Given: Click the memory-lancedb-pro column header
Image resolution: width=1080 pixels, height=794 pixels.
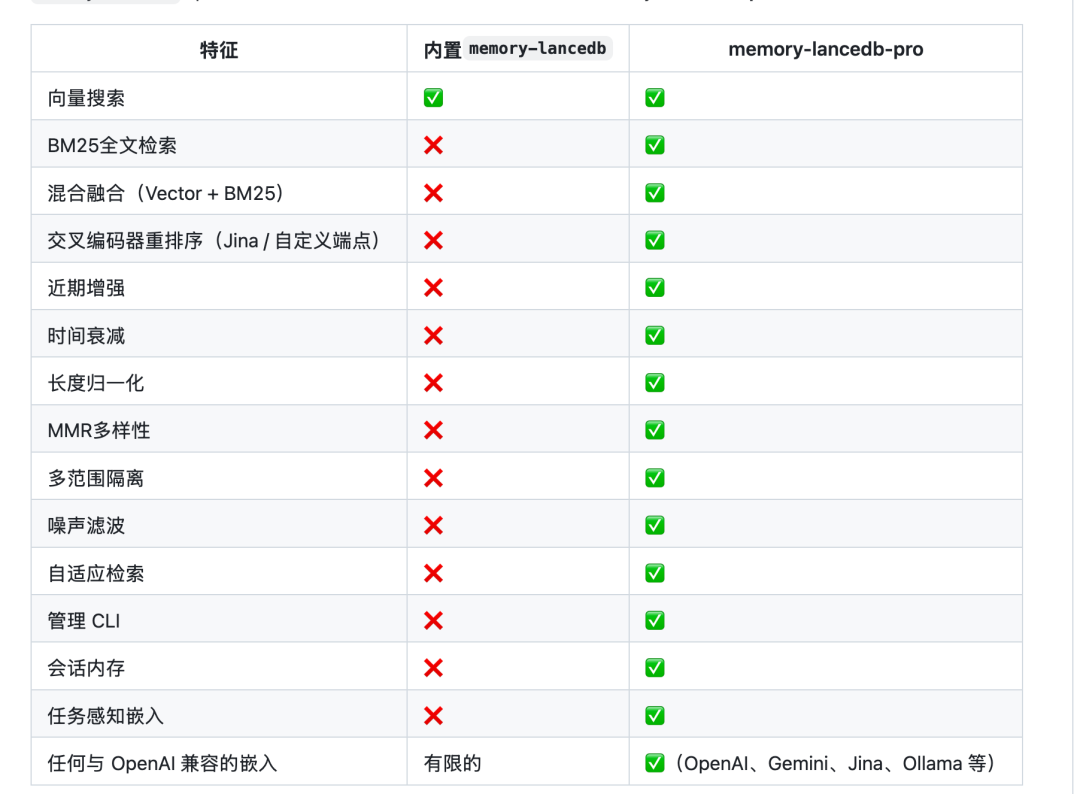Looking at the screenshot, I should (x=825, y=49).
